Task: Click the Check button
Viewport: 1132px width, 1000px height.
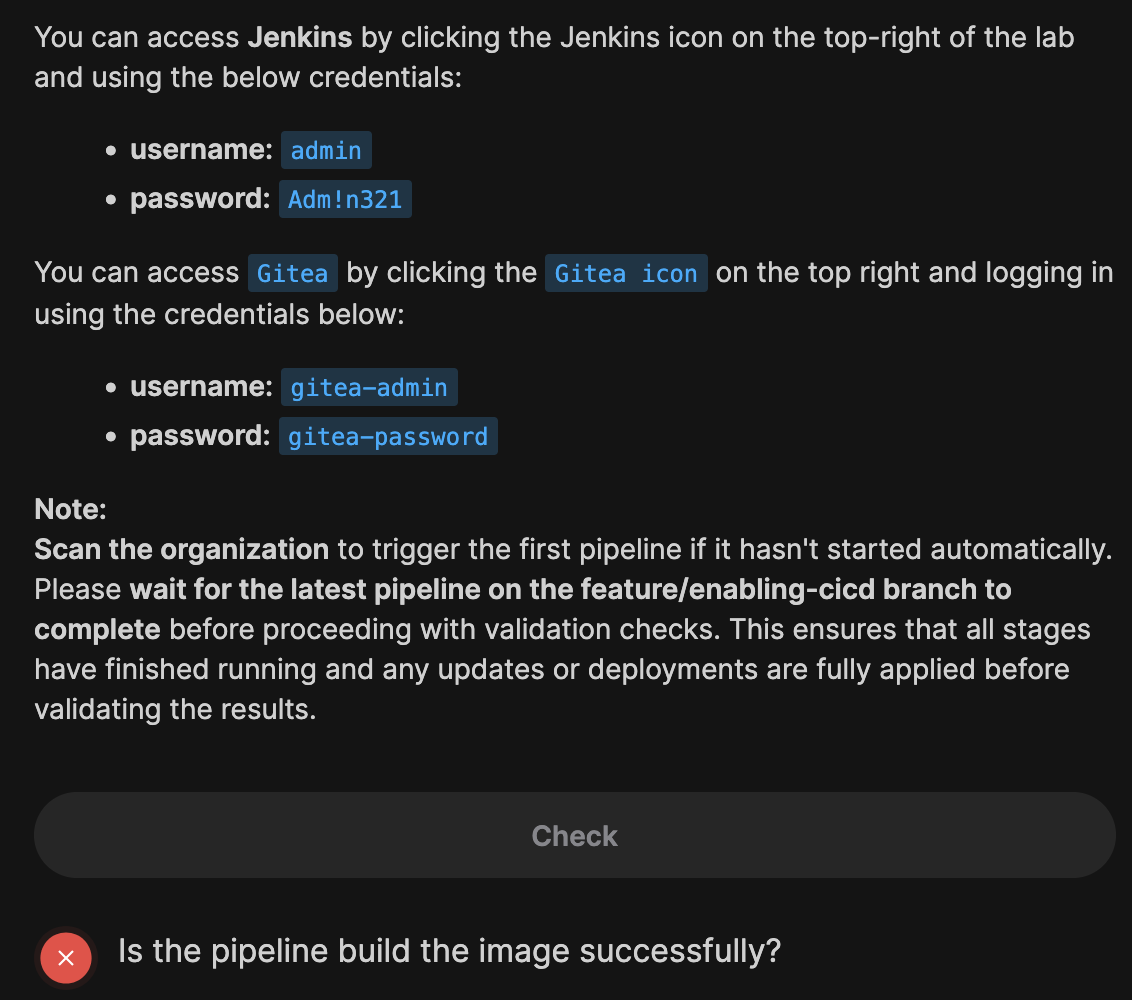Action: tap(574, 836)
